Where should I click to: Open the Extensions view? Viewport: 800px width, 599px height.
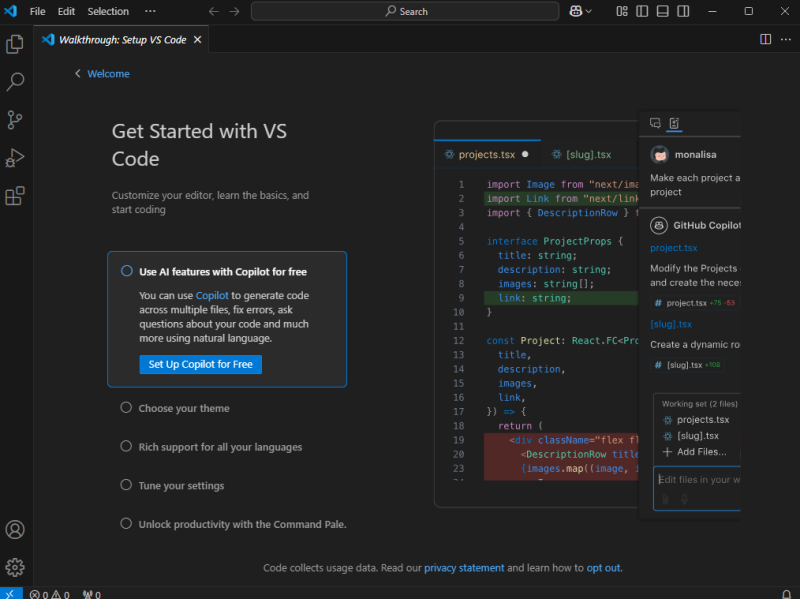tap(15, 196)
